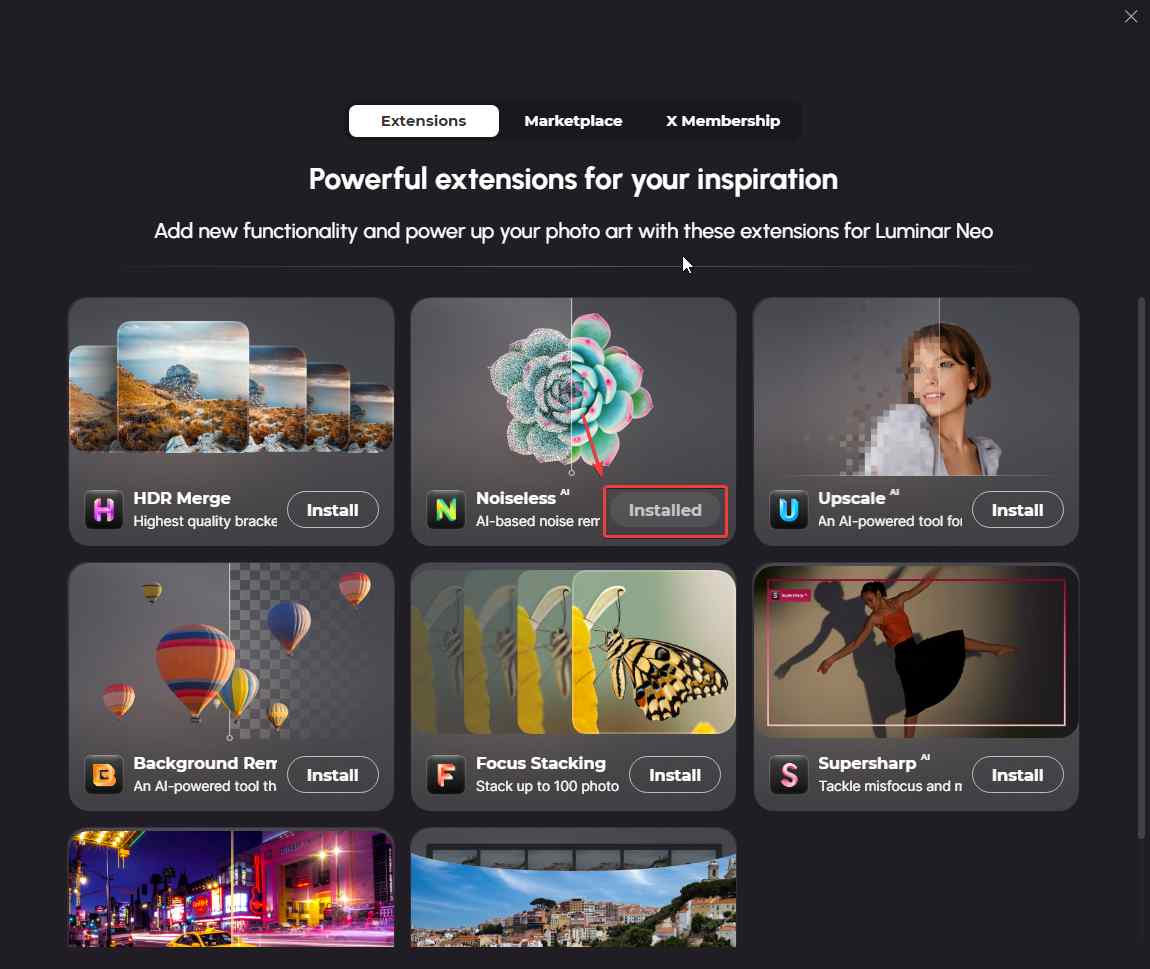Image resolution: width=1150 pixels, height=969 pixels.
Task: Install the Focus Stacking extension
Action: point(675,775)
